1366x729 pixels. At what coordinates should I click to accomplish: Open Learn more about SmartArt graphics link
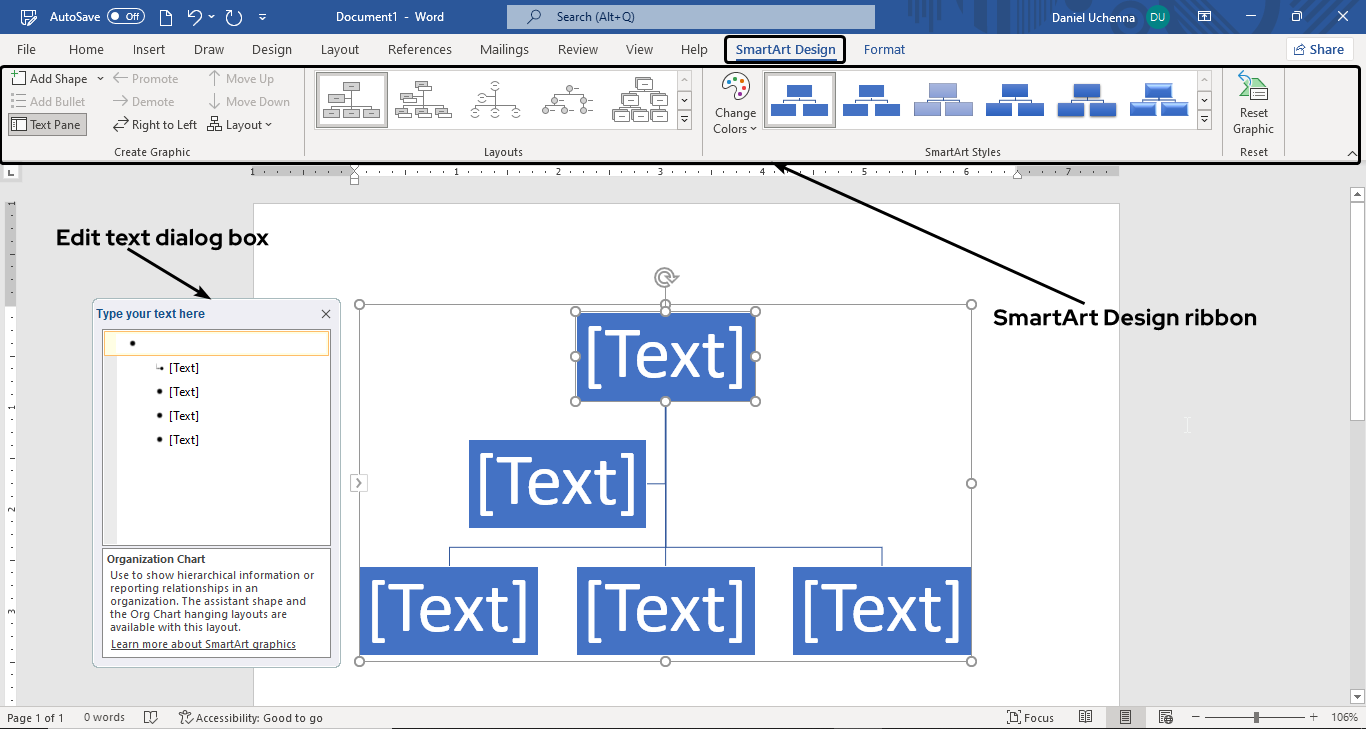pos(203,644)
